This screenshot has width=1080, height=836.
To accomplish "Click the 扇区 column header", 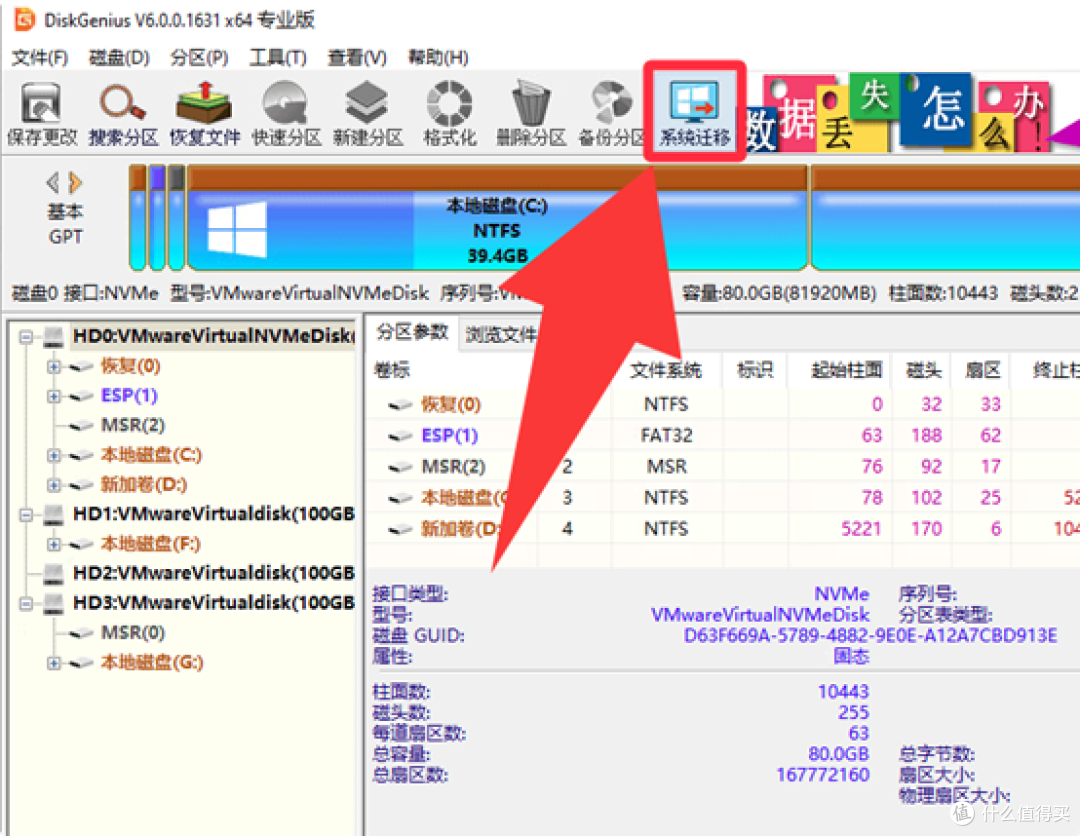I will pyautogui.click(x=982, y=370).
